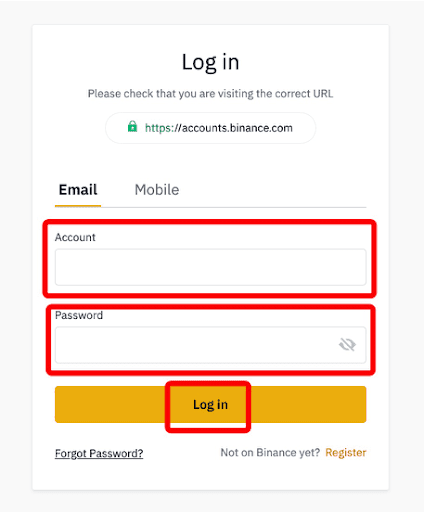This screenshot has height=512, width=424.
Task: Focus the Account input field
Action: click(x=211, y=267)
